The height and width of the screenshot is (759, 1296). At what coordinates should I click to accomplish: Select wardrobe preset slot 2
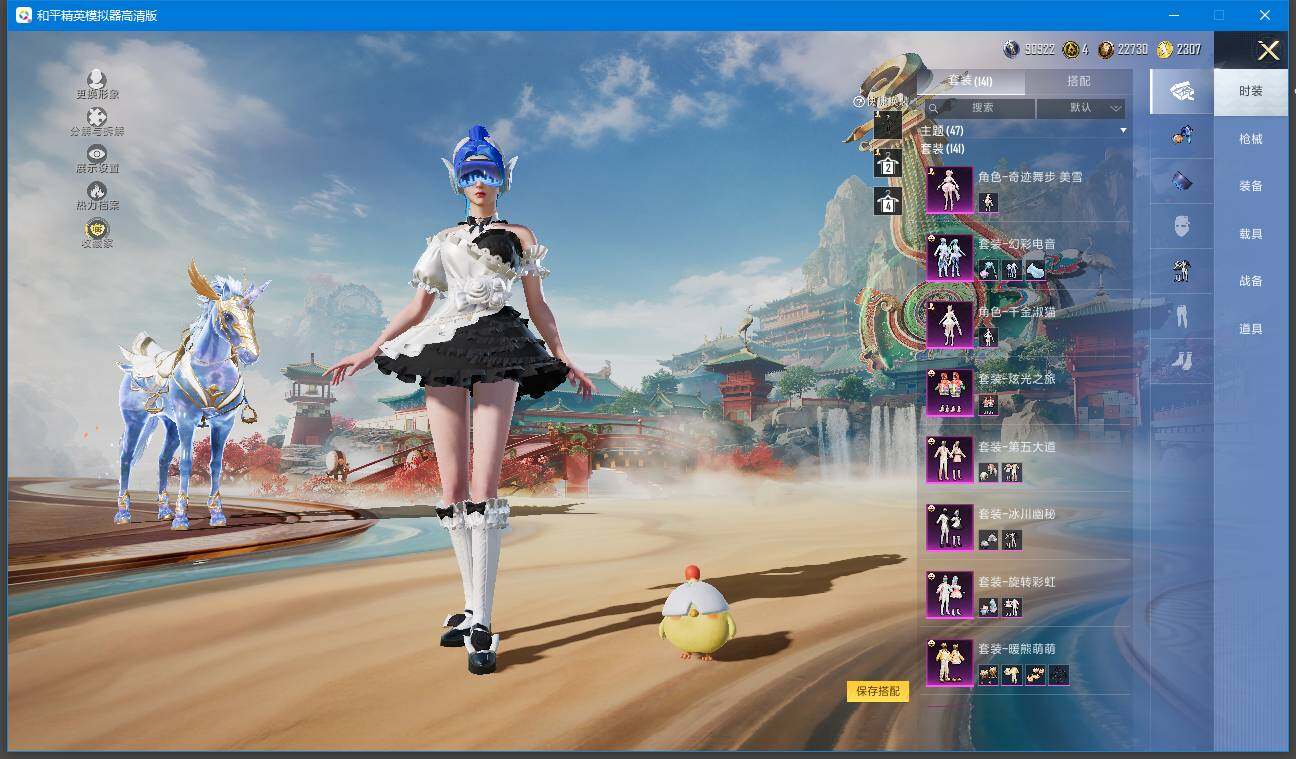tap(888, 164)
